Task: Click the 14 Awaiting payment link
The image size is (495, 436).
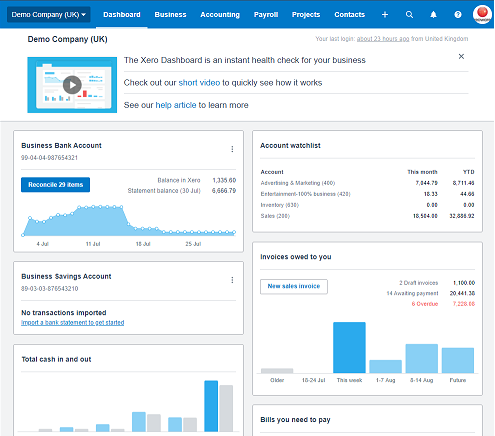Action: [412, 293]
